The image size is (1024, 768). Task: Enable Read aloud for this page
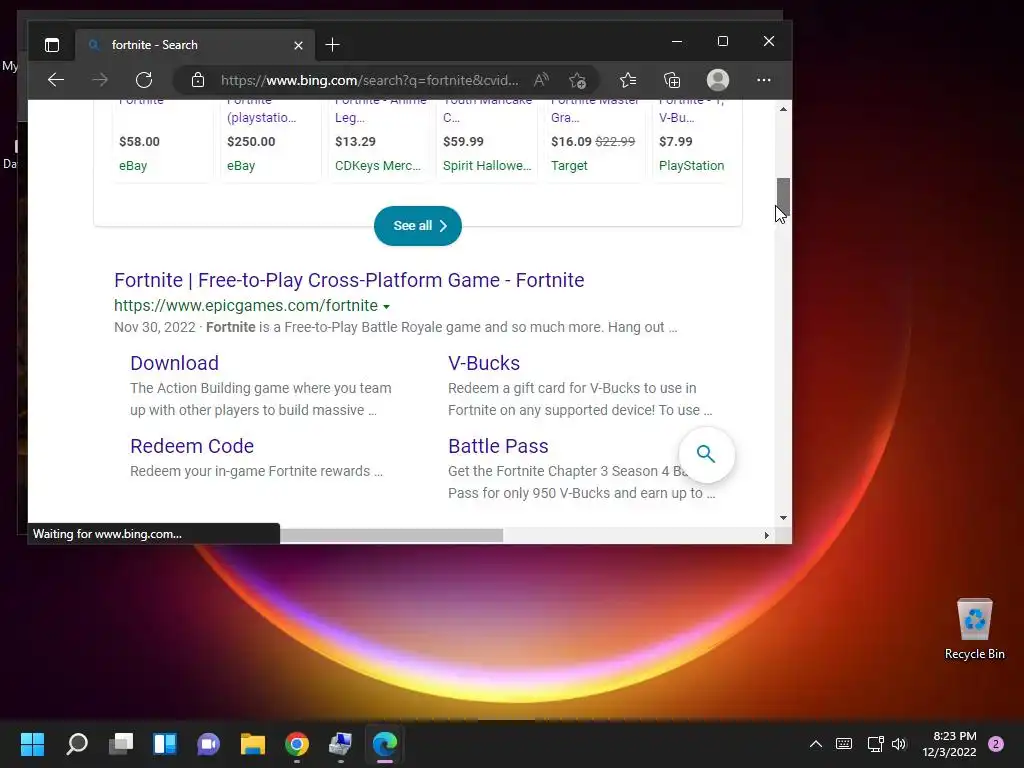coord(541,80)
